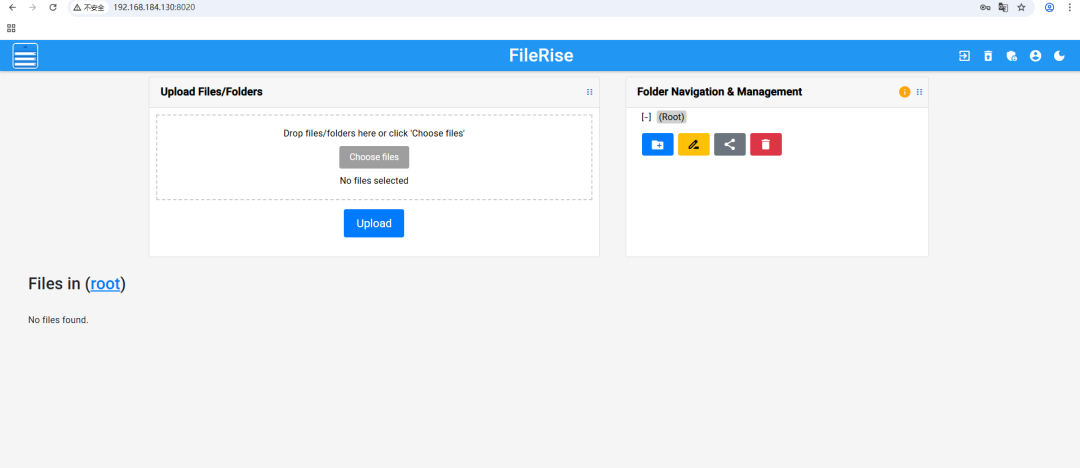The height and width of the screenshot is (468, 1080).
Task: Click the Folder Navigation card drag handle
Action: [x=920, y=92]
